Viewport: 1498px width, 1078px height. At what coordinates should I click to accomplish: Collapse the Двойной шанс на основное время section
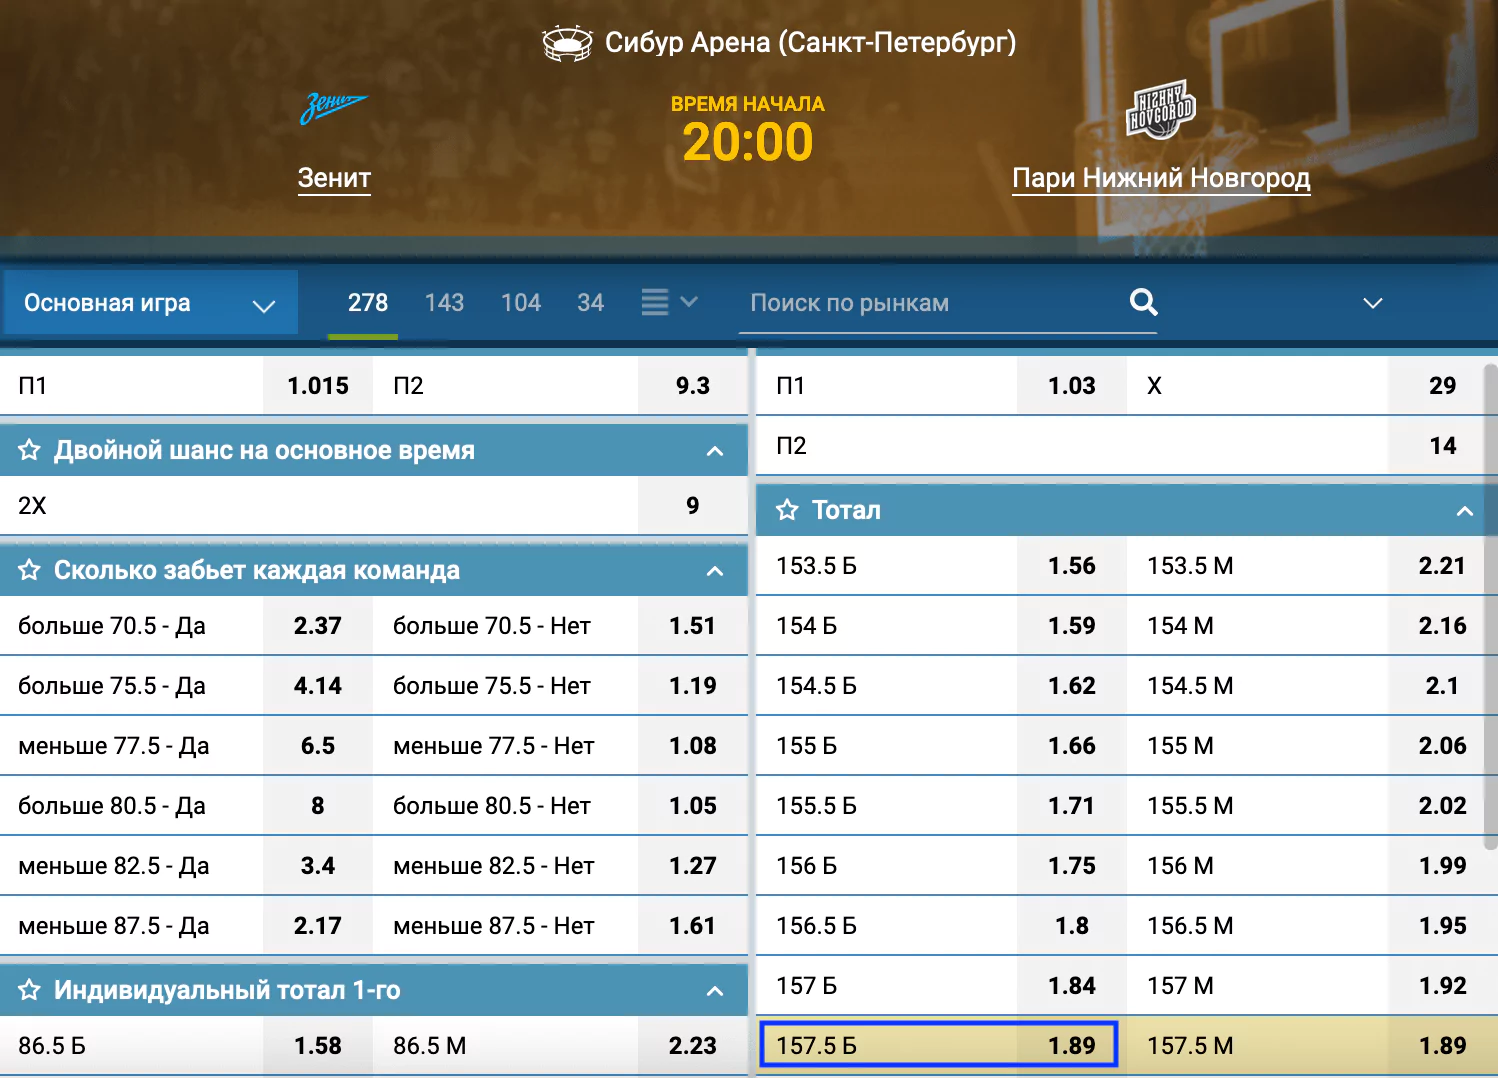coord(715,451)
